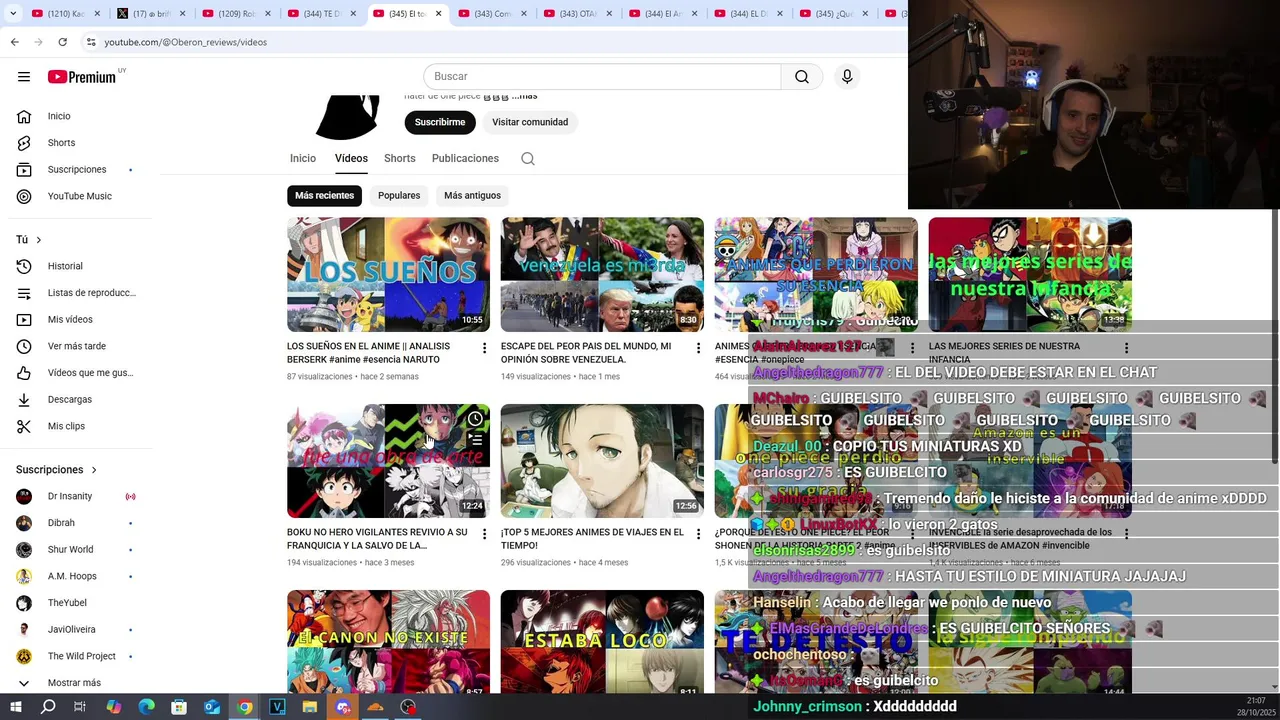Viewport: 1280px width, 720px height.
Task: Click the search magnifier button
Action: pos(802,77)
